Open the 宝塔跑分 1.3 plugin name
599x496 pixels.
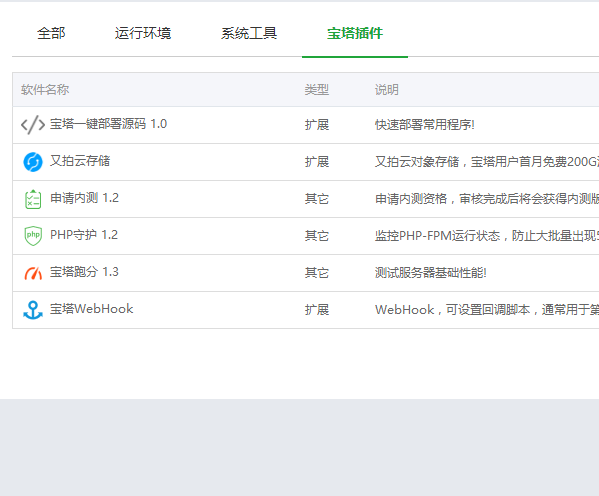(84, 272)
